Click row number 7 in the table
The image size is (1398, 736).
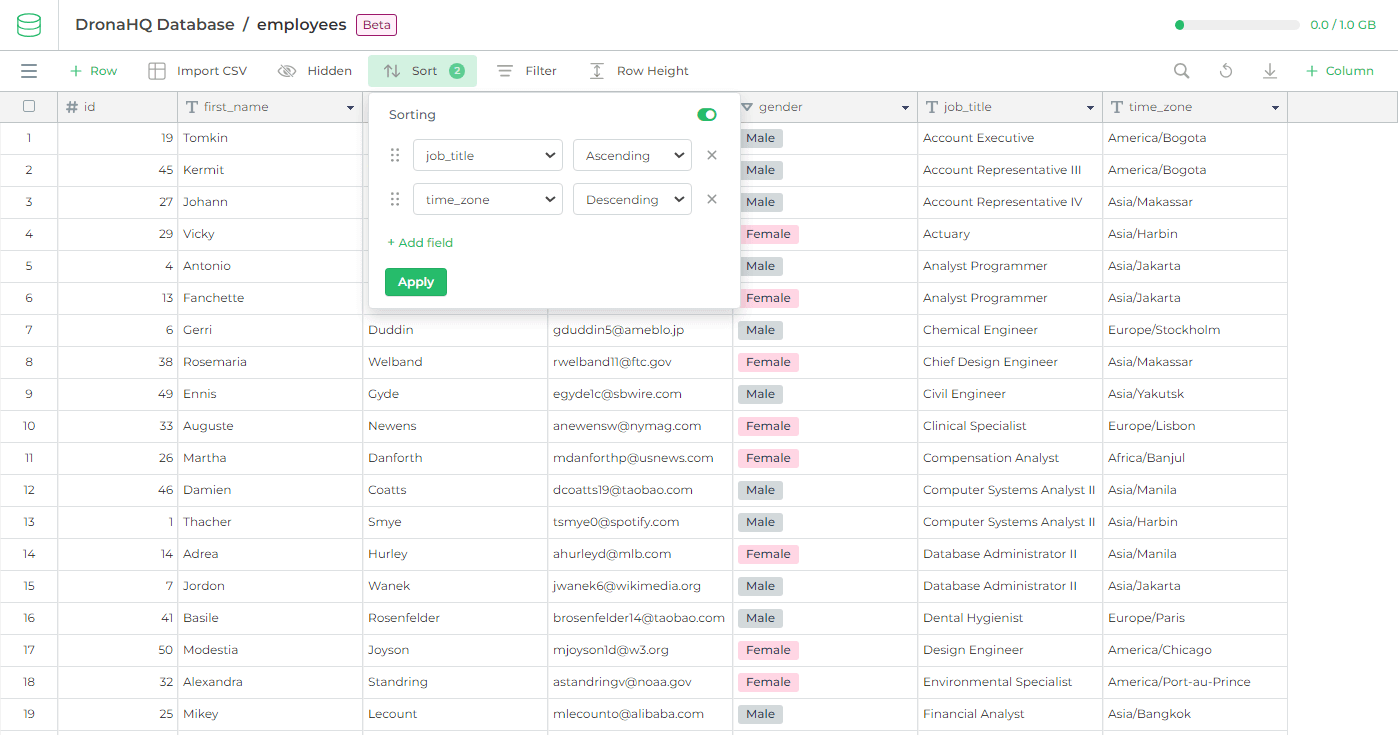point(29,330)
